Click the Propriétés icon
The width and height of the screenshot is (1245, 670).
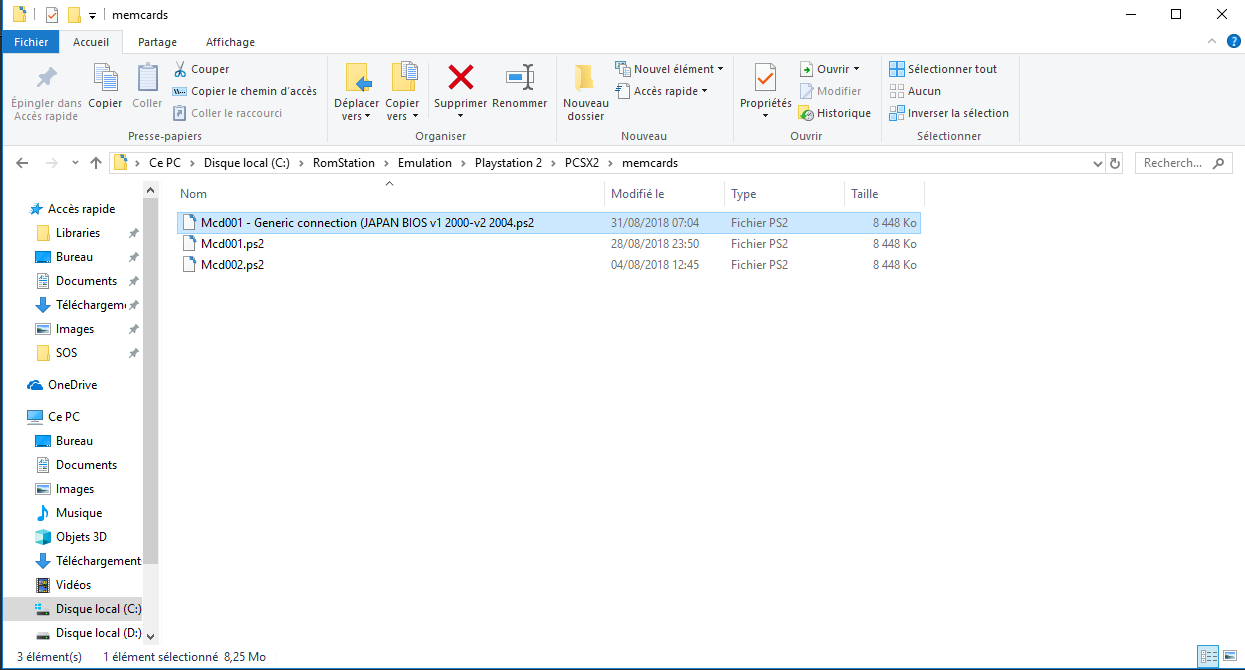click(765, 77)
